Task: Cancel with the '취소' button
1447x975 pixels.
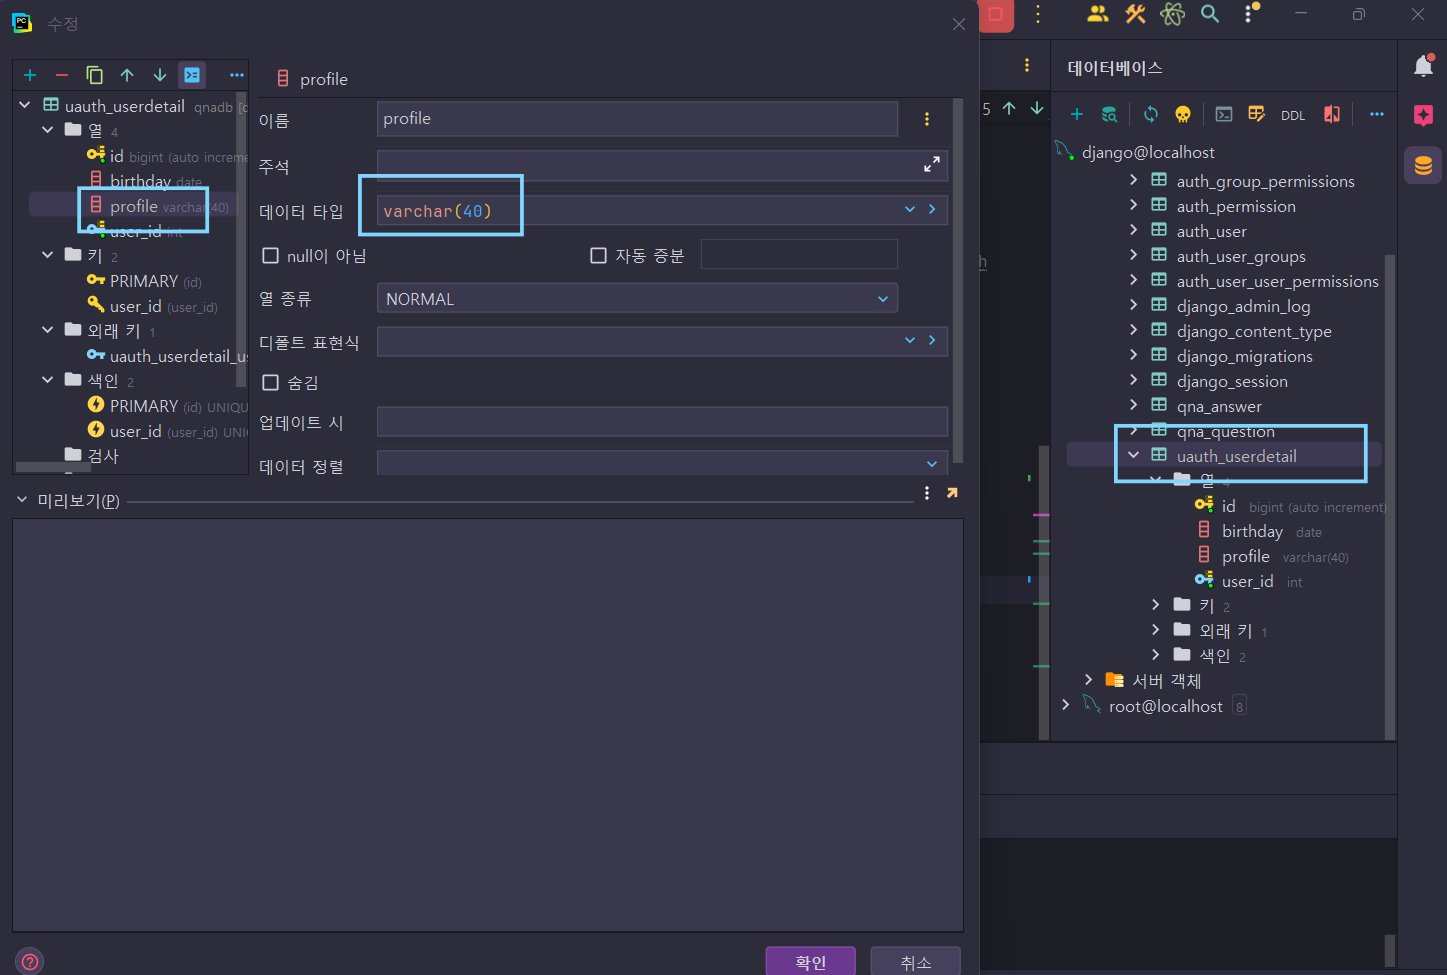Action: [x=916, y=961]
